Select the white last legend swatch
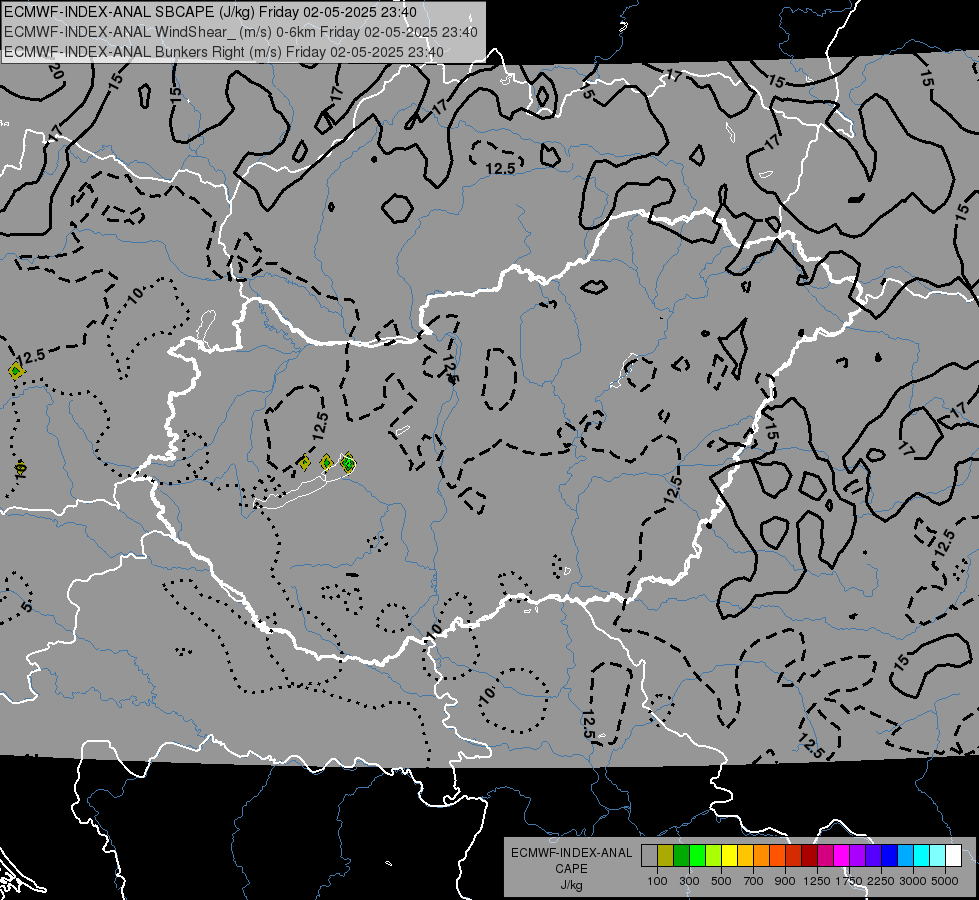979x900 pixels. pos(954,856)
